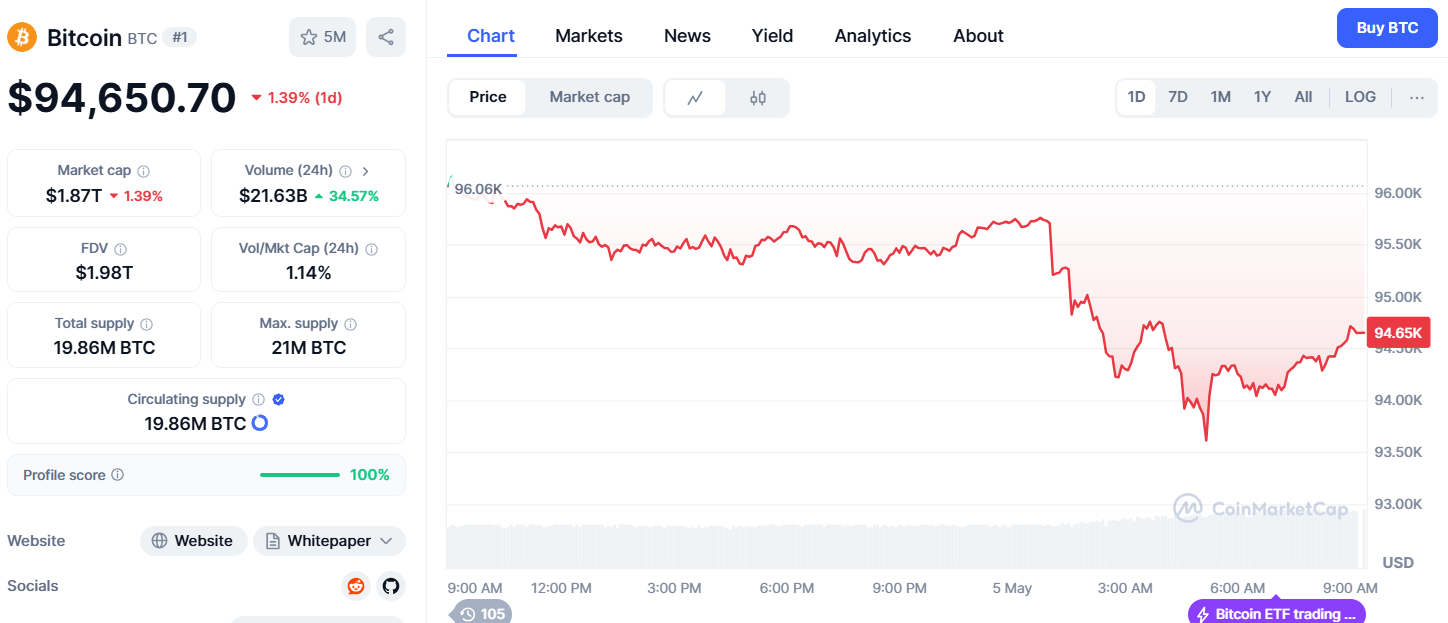The image size is (1448, 623).
Task: Expand the Whitepaper dropdown
Action: 329,541
